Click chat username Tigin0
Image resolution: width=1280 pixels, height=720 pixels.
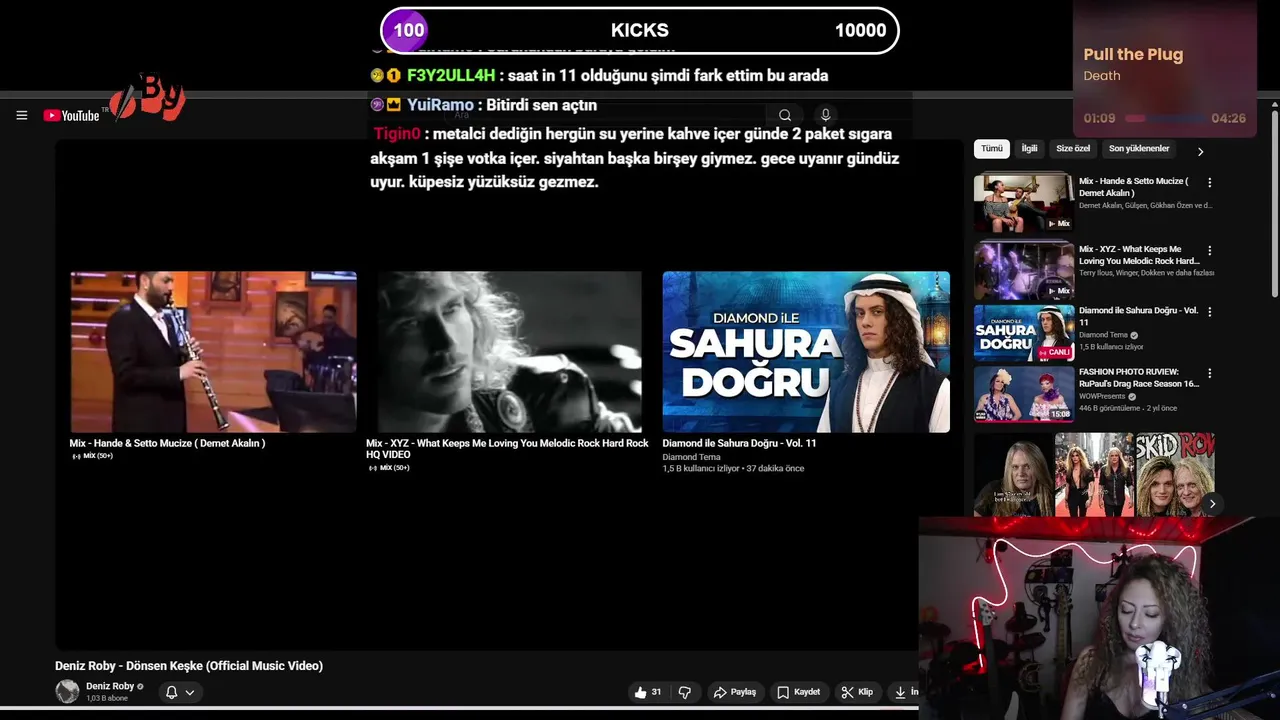pyautogui.click(x=397, y=134)
